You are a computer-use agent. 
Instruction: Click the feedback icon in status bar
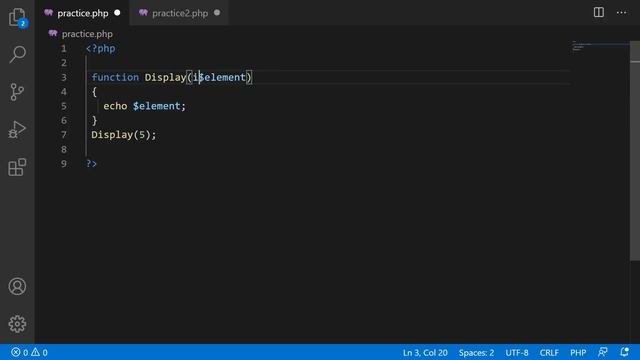pyautogui.click(x=603, y=352)
